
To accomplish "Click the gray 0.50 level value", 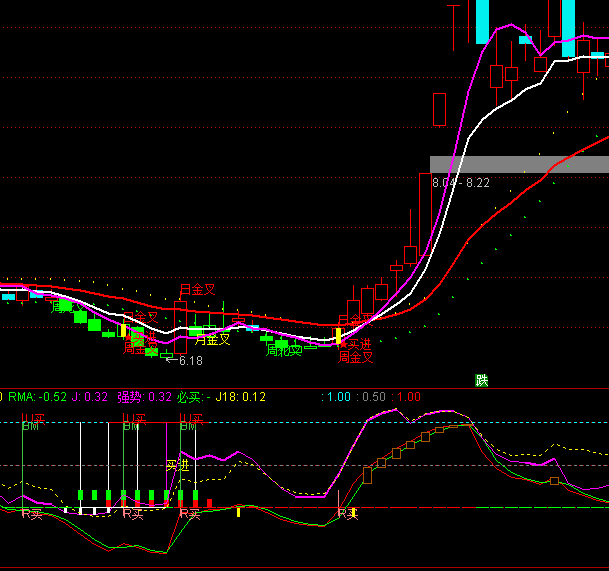I will [x=372, y=397].
